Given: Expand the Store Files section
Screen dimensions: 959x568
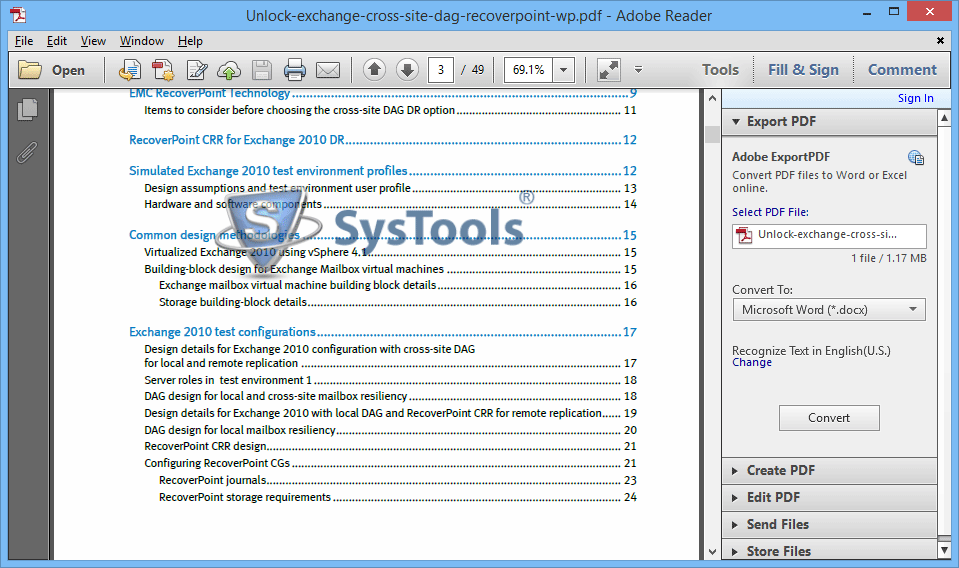Looking at the screenshot, I should (x=829, y=550).
